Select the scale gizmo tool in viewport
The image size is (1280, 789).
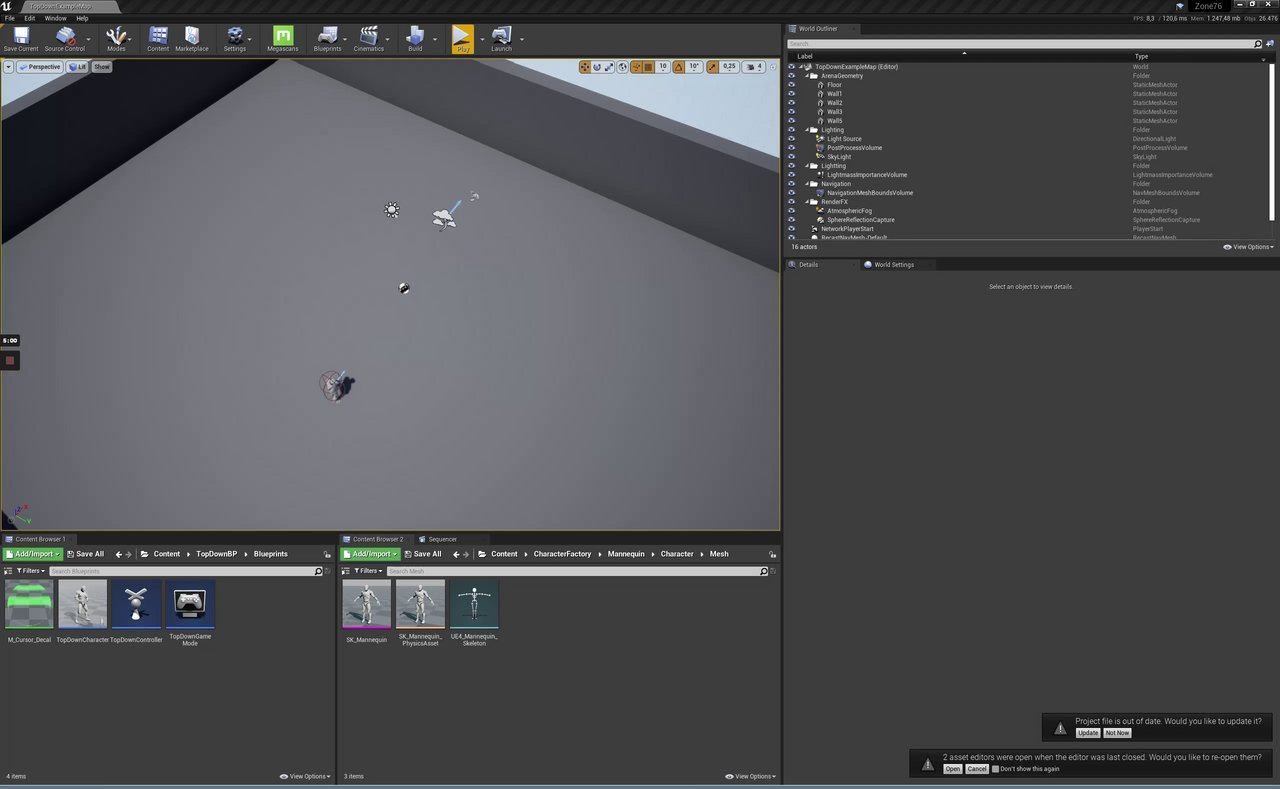tap(609, 67)
